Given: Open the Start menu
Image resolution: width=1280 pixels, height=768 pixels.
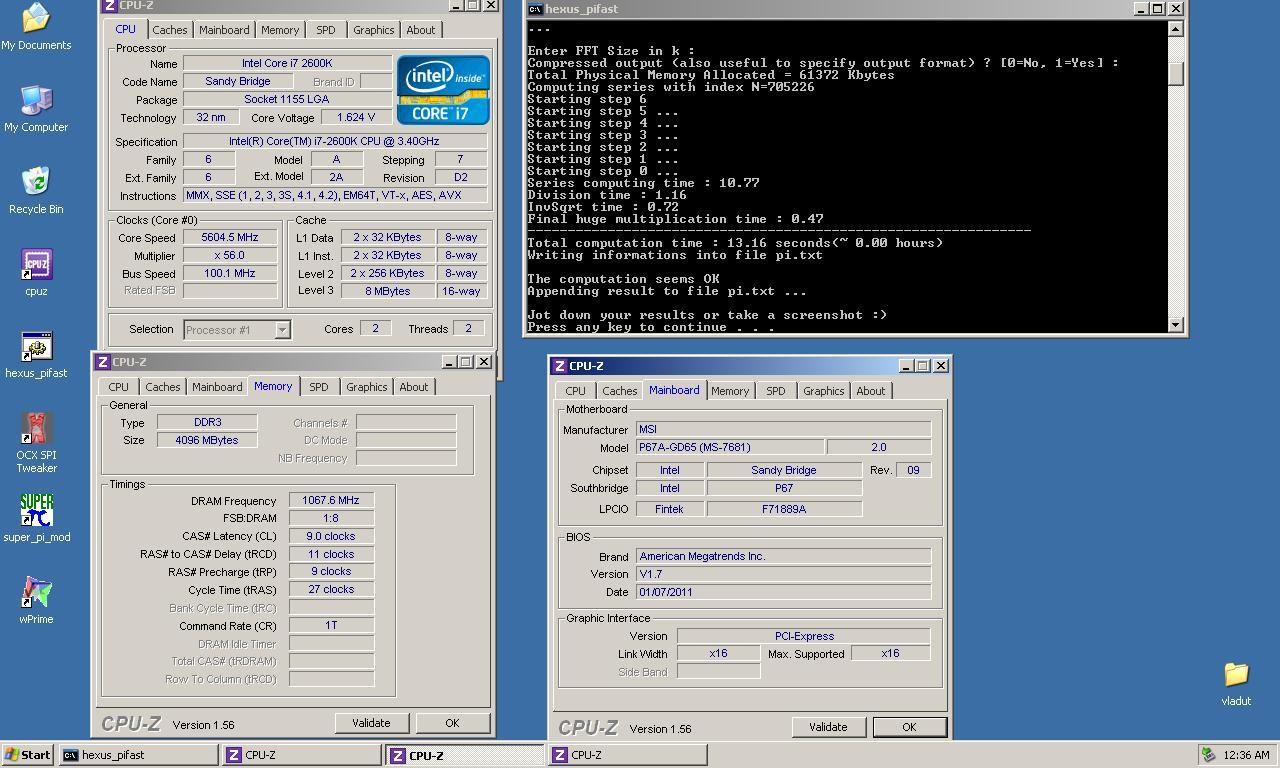Looking at the screenshot, I should 28,755.
